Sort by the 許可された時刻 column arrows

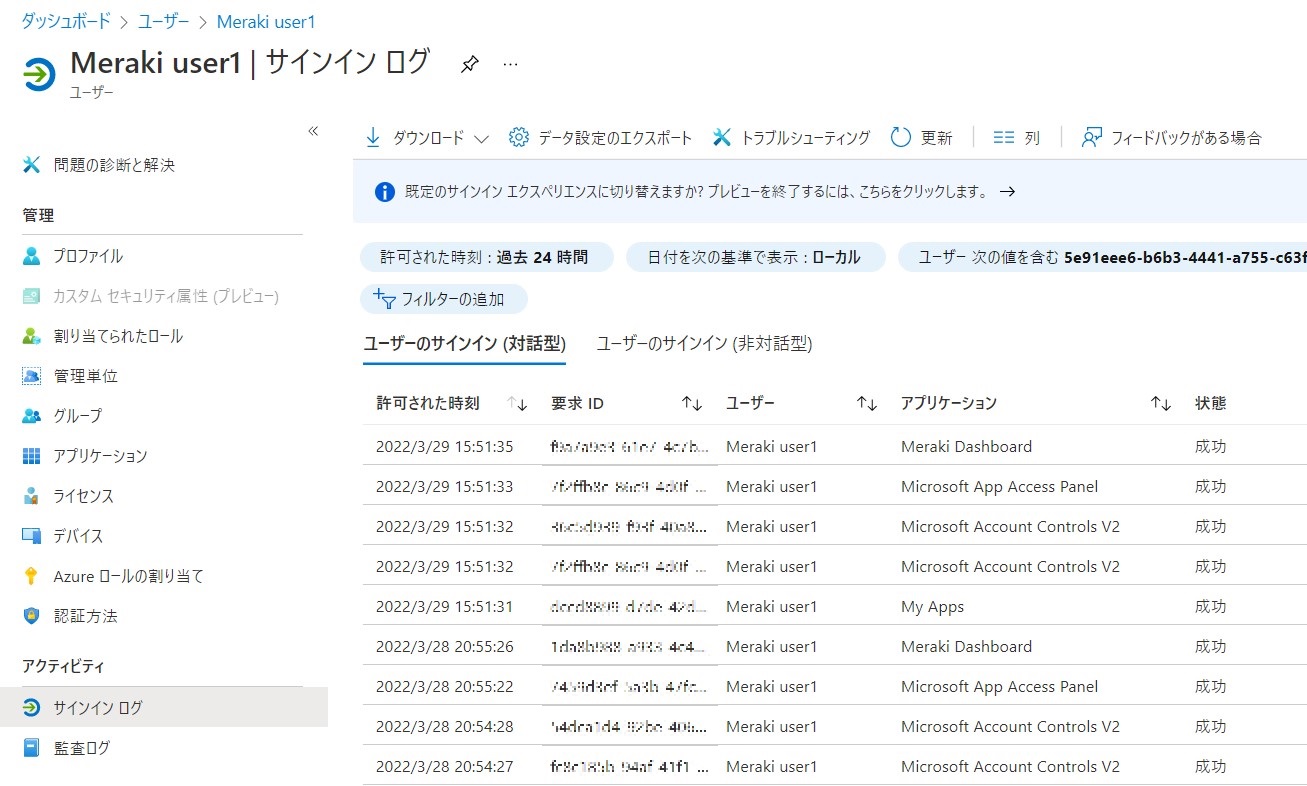click(x=517, y=404)
